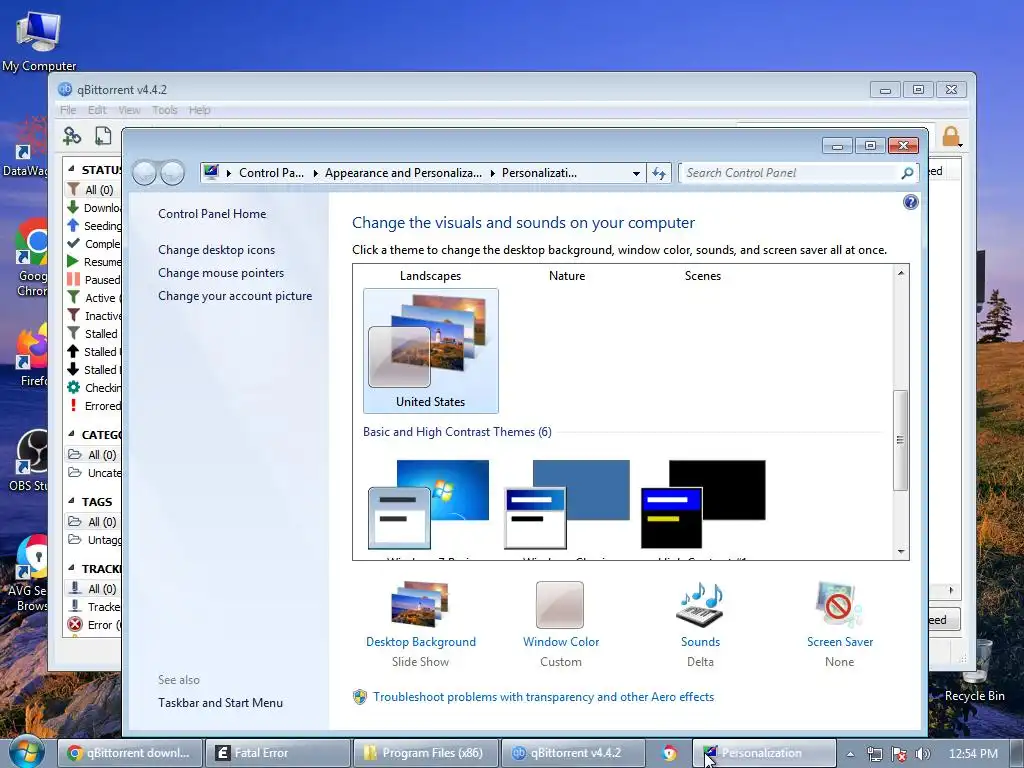This screenshot has height=768, width=1024.
Task: Click the theme list scroll up arrow
Action: [901, 273]
